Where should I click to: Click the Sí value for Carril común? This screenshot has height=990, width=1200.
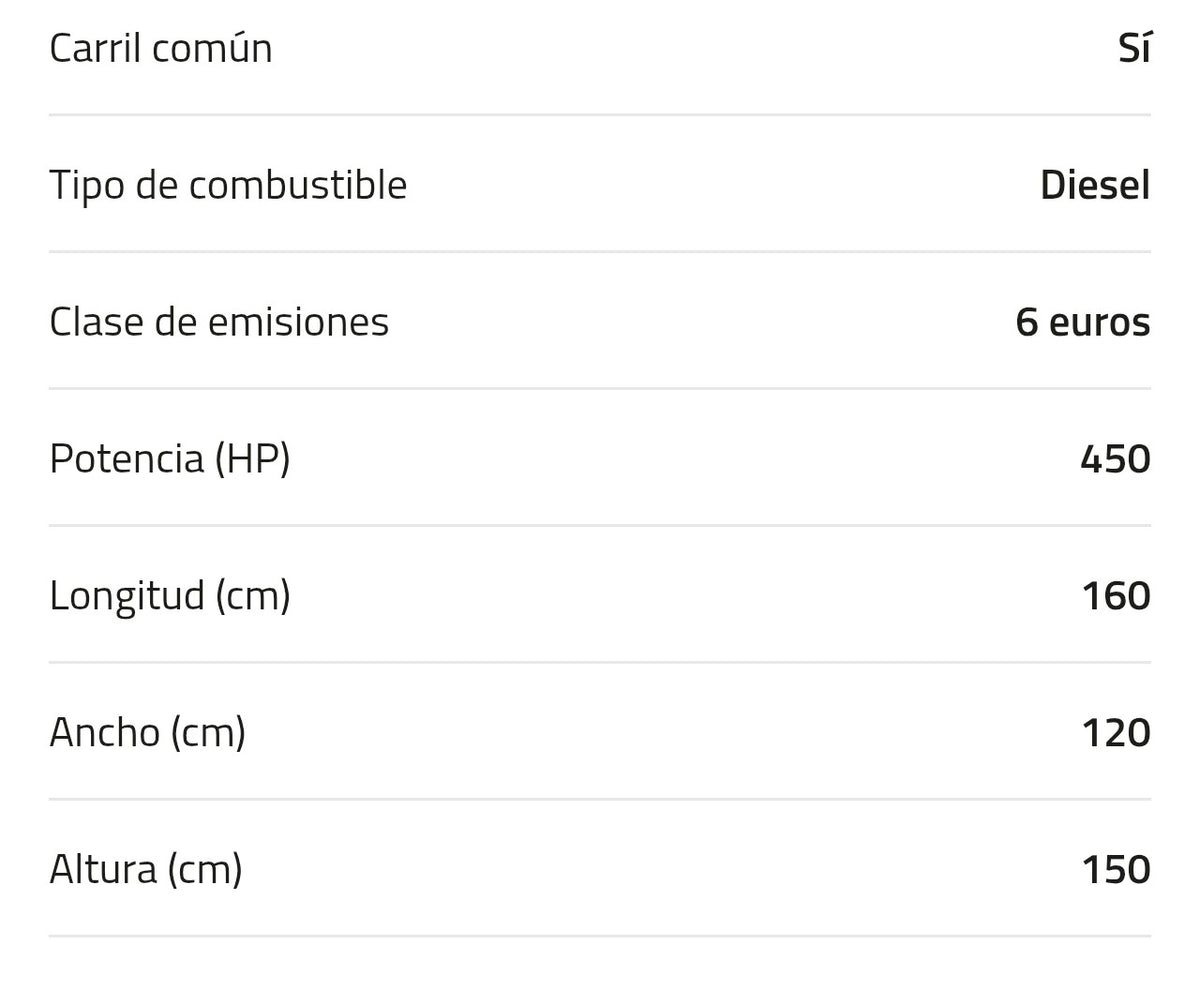click(1134, 48)
